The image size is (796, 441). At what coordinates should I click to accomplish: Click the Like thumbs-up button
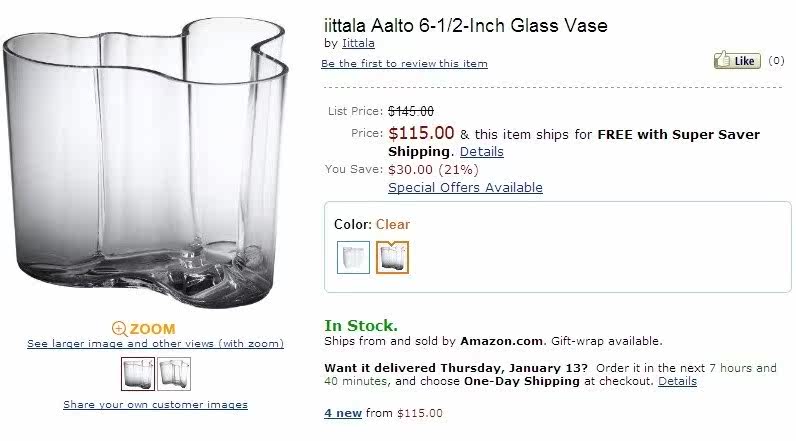tap(737, 61)
